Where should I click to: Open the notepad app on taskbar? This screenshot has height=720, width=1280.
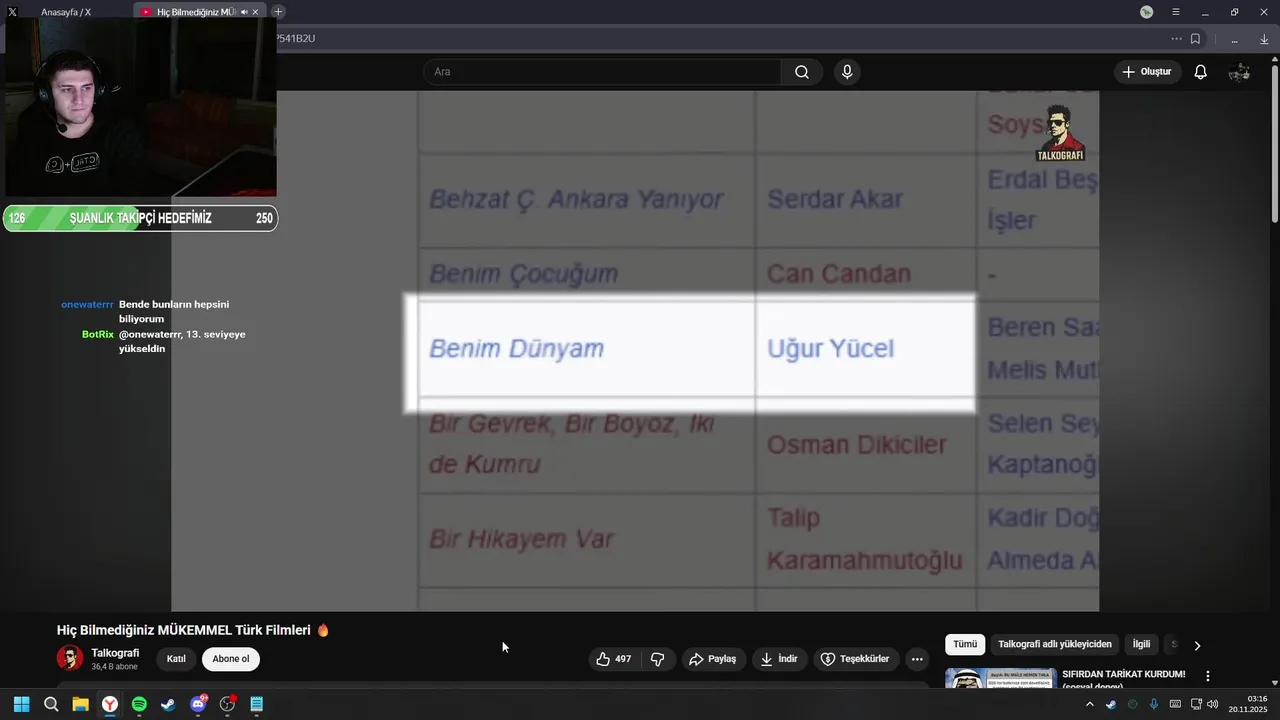tap(256, 704)
